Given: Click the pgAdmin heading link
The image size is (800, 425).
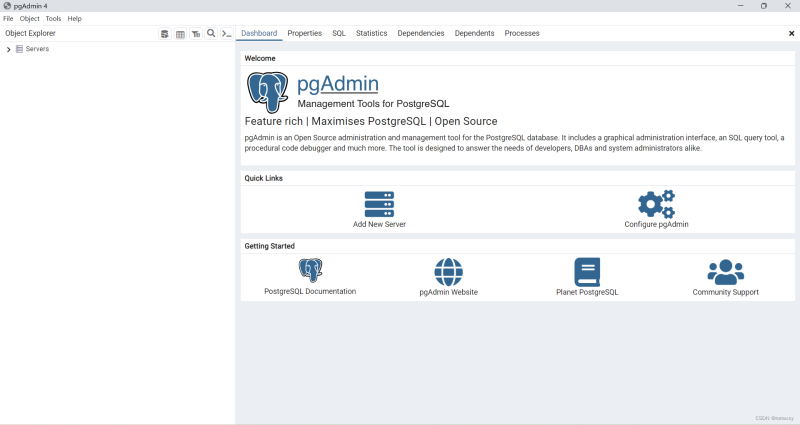Looking at the screenshot, I should coord(338,84).
